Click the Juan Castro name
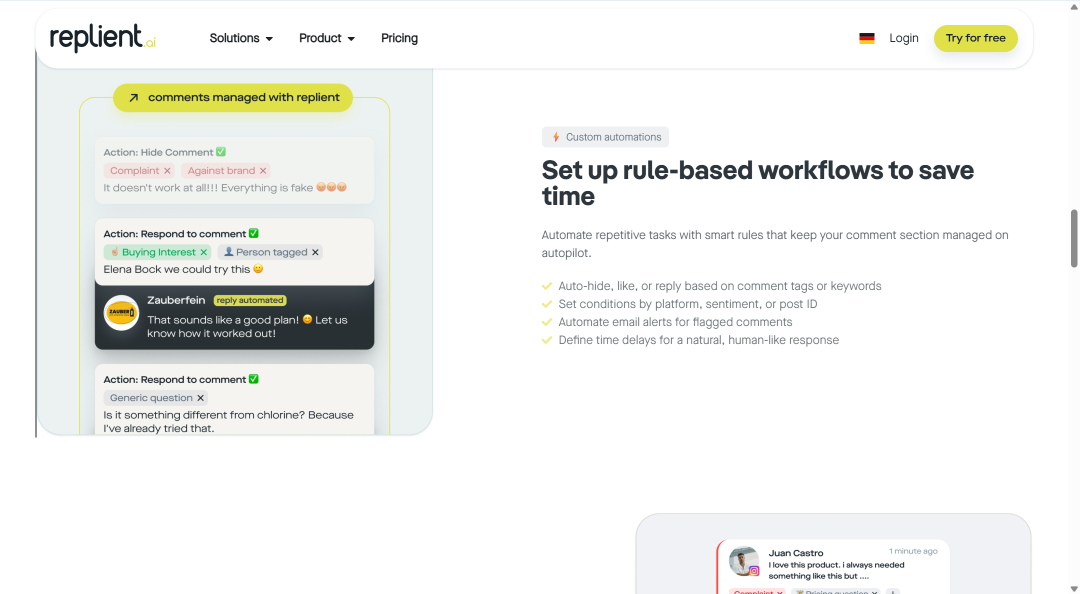The image size is (1080, 594). point(796,553)
